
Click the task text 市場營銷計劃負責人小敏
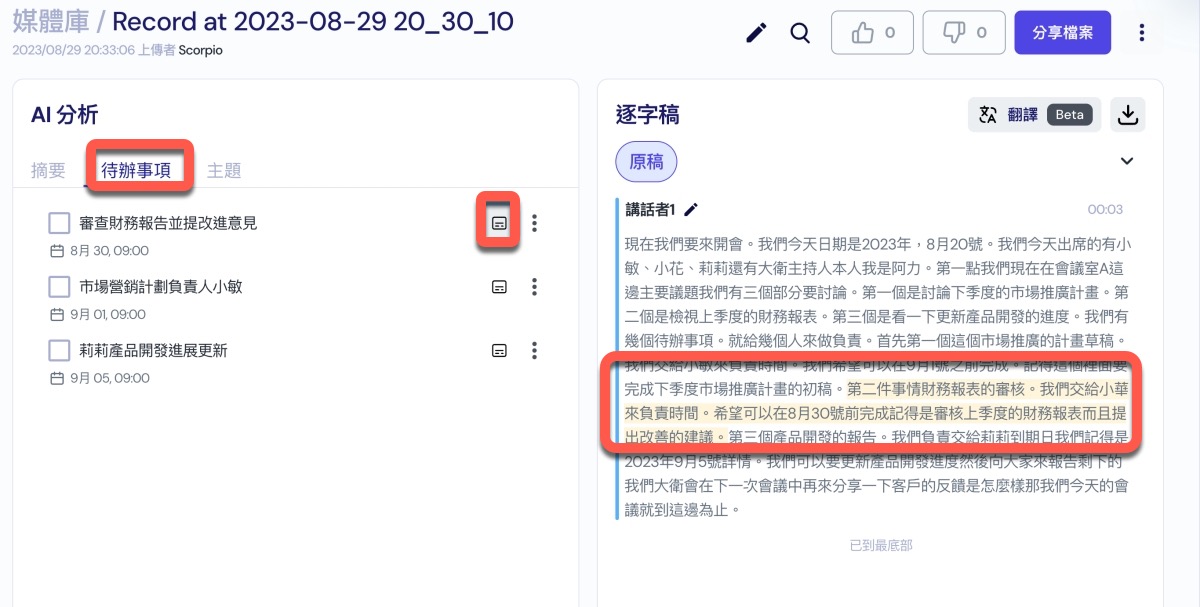pos(161,287)
